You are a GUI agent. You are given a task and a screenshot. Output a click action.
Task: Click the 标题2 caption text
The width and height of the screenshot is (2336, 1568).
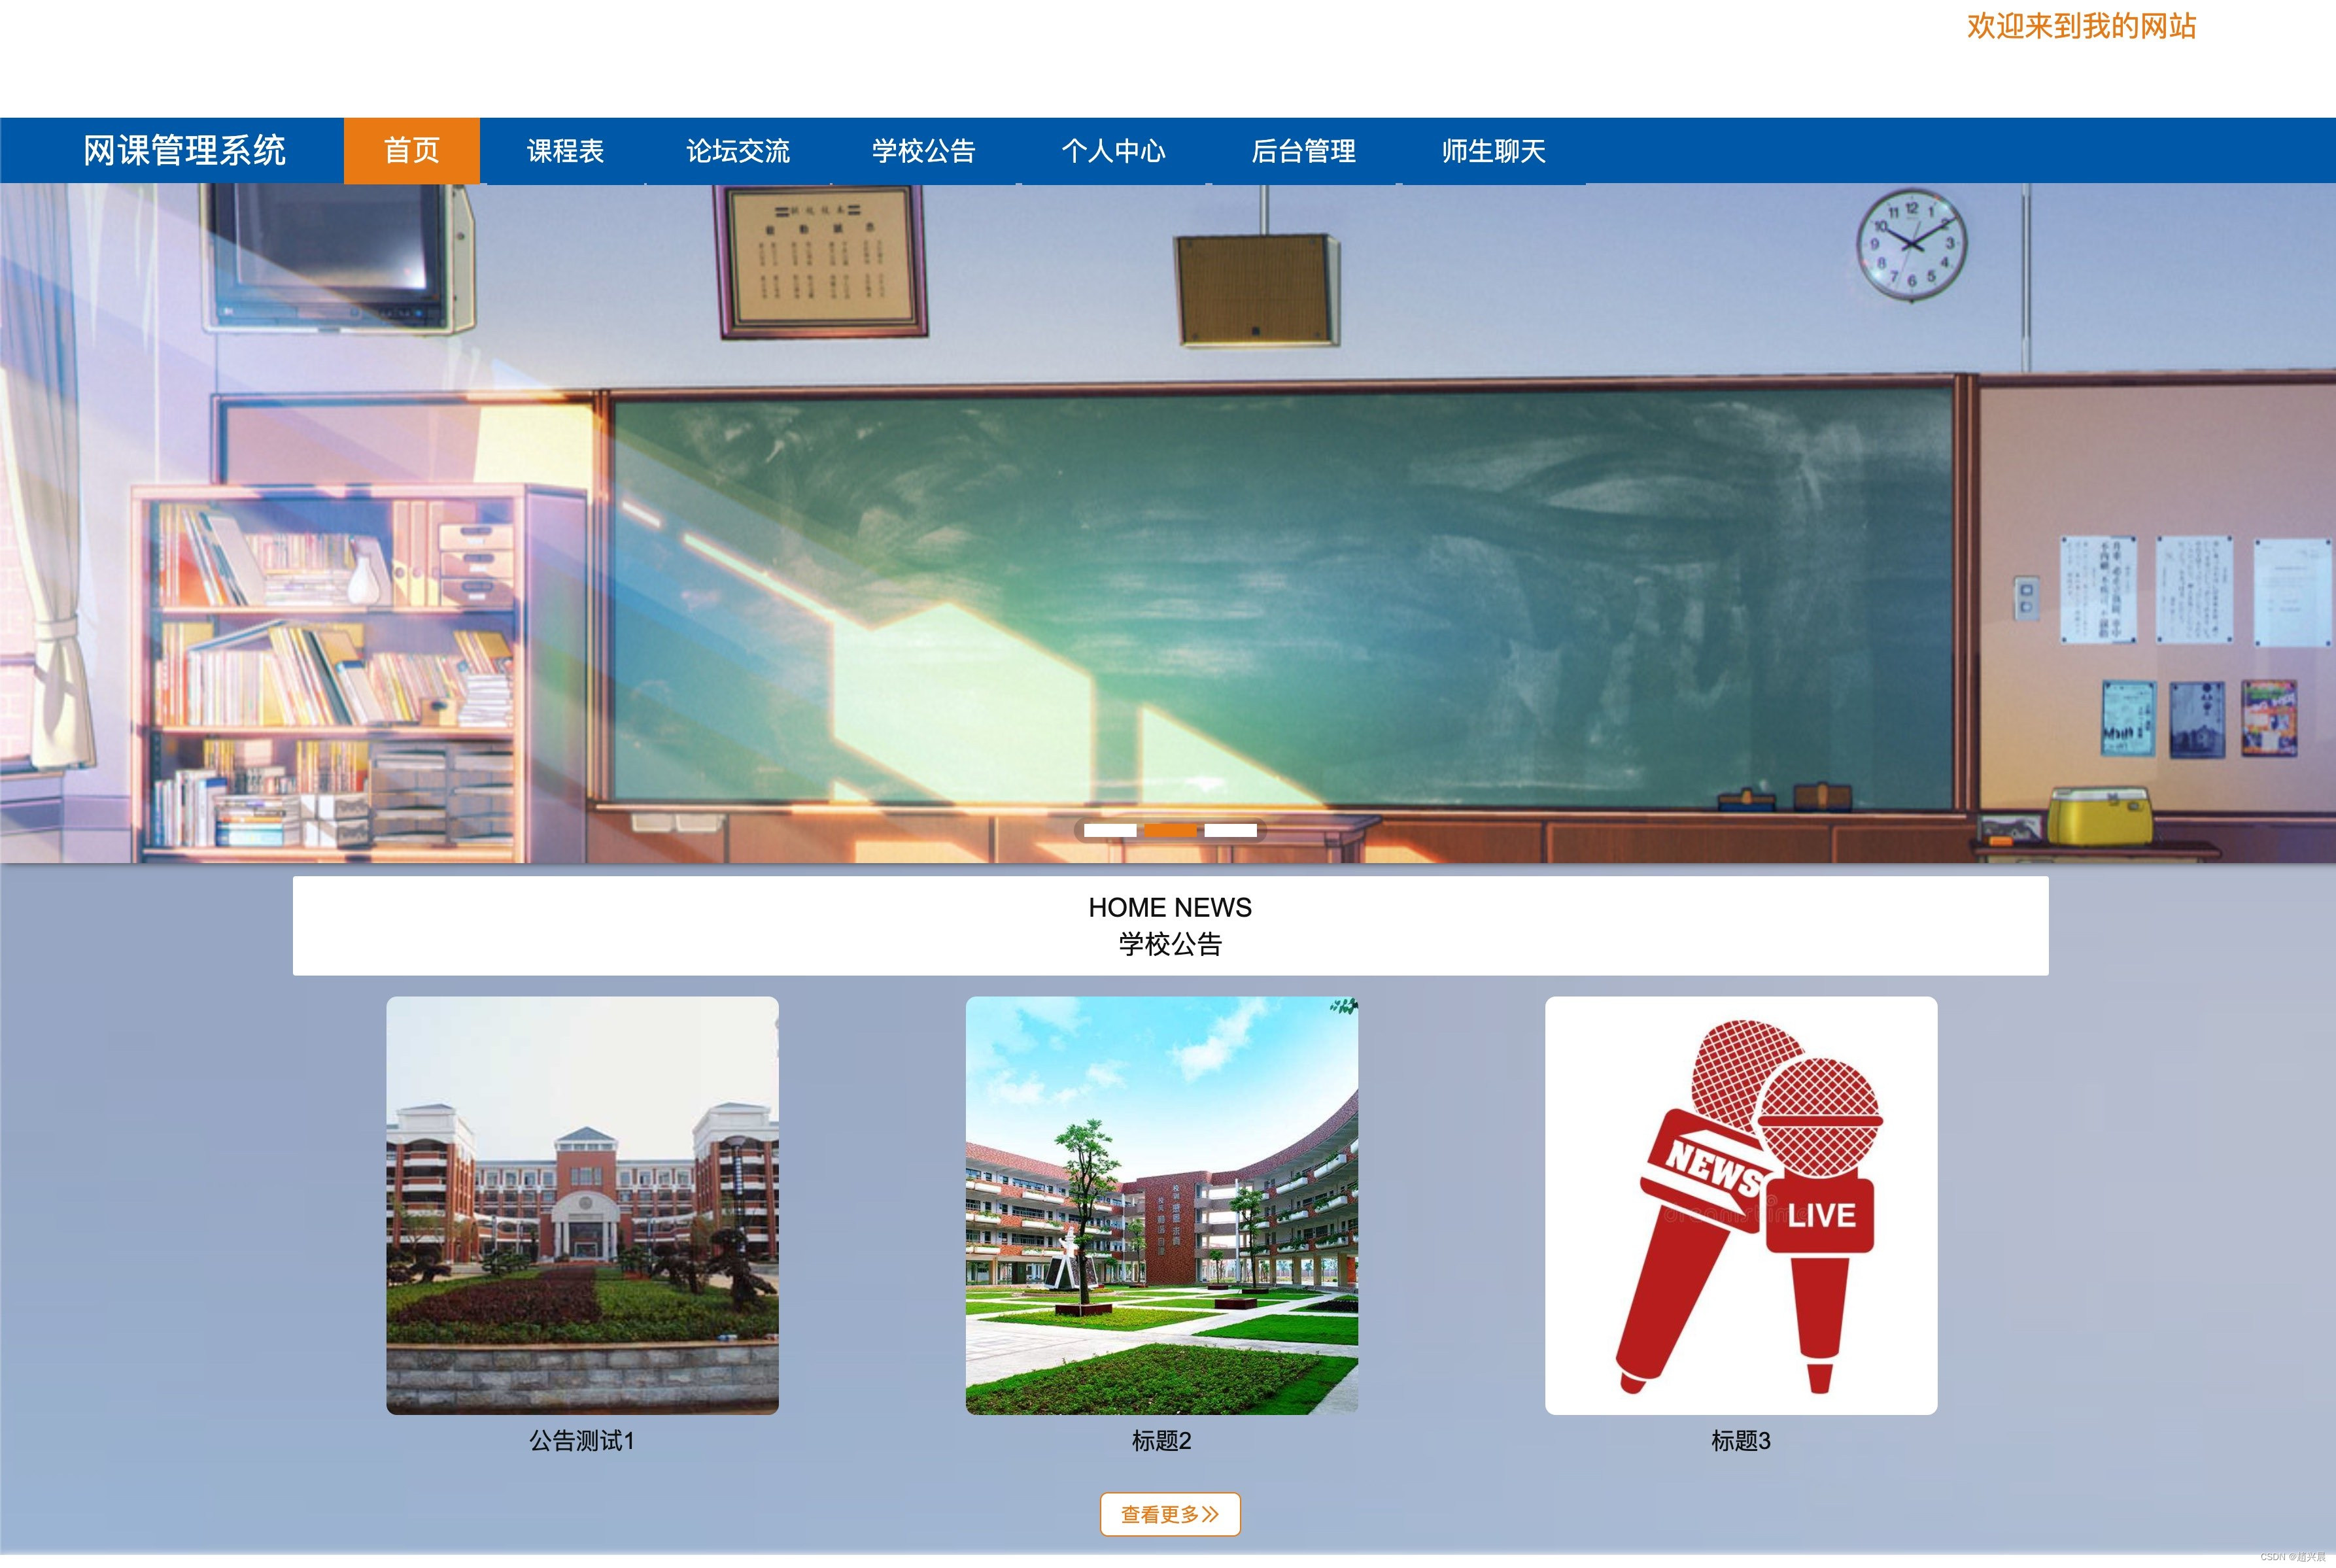point(1162,1441)
